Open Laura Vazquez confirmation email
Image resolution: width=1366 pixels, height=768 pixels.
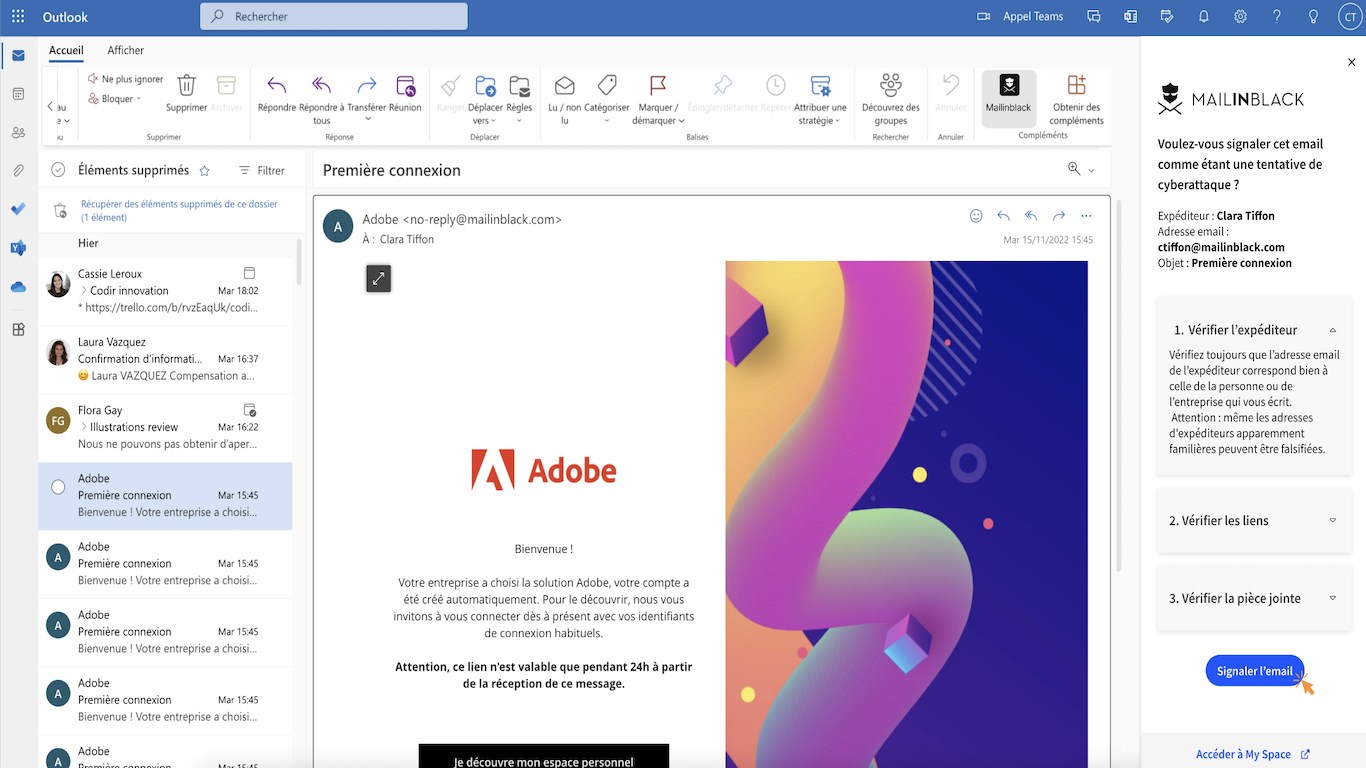(166, 359)
